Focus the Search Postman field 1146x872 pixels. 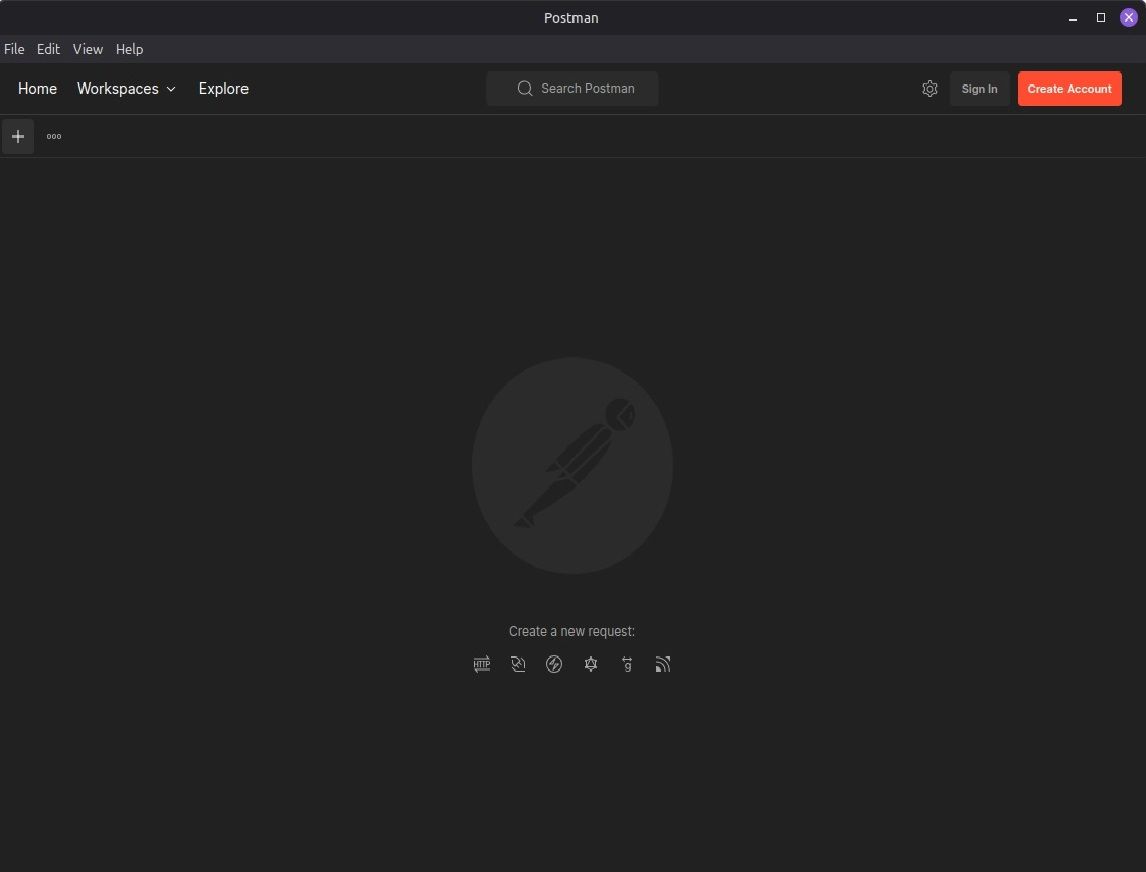pyautogui.click(x=572, y=88)
